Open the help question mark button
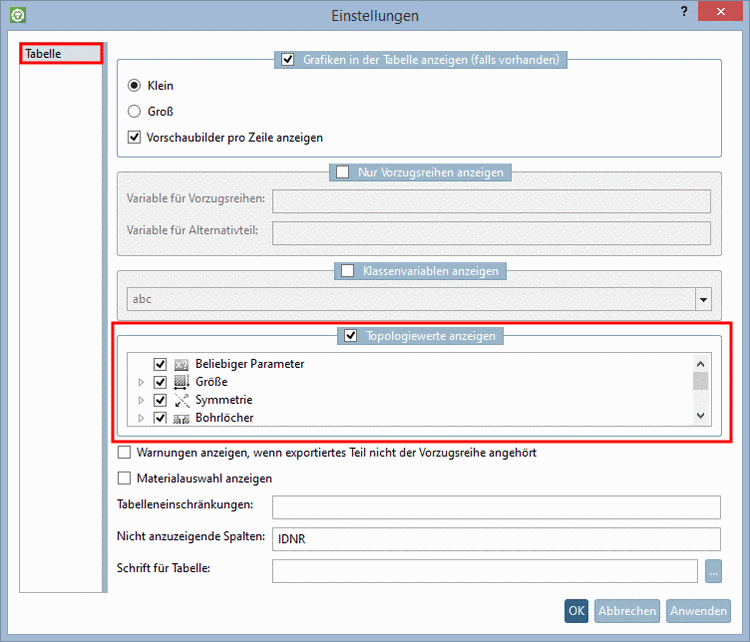This screenshot has width=750, height=642. coord(684,11)
